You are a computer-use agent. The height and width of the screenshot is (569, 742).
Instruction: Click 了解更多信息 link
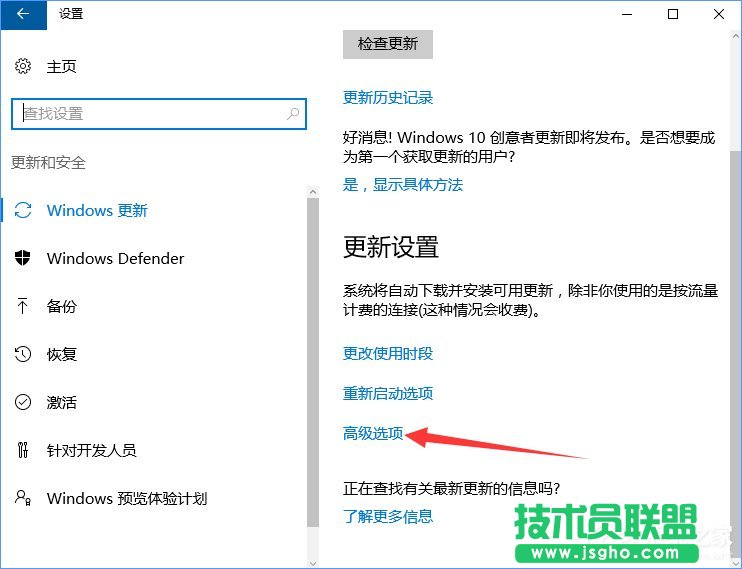[388, 516]
